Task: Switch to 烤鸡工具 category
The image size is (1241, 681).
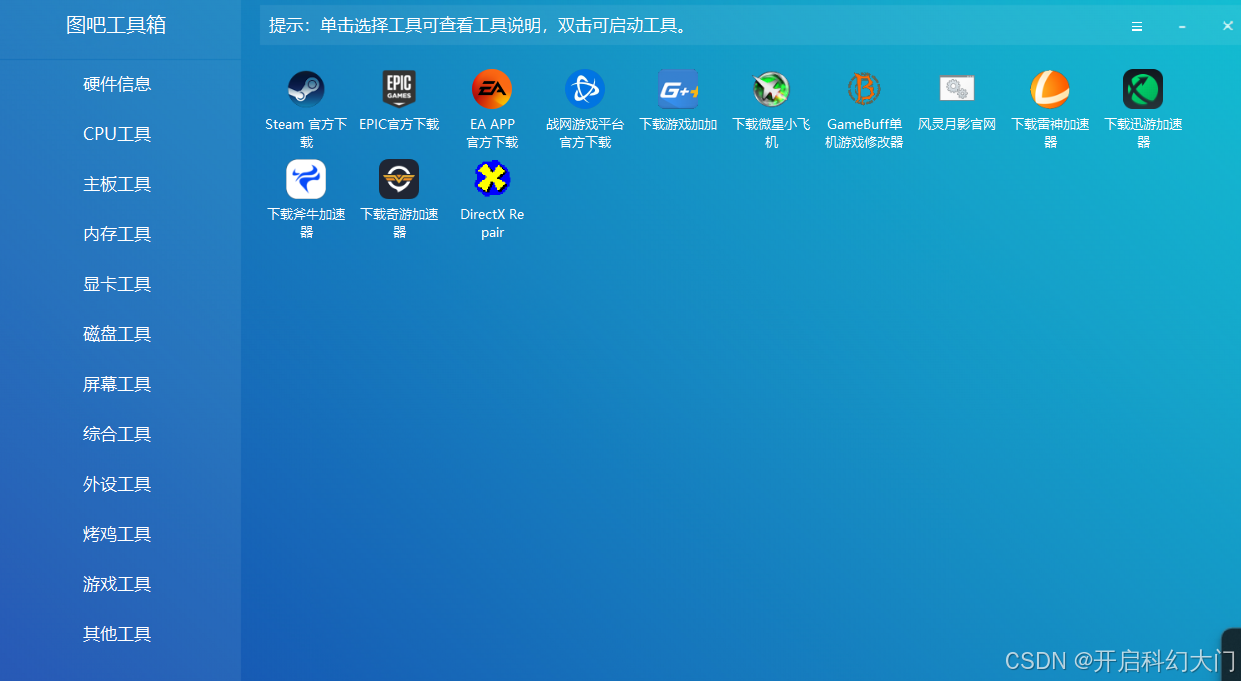Action: tap(117, 534)
